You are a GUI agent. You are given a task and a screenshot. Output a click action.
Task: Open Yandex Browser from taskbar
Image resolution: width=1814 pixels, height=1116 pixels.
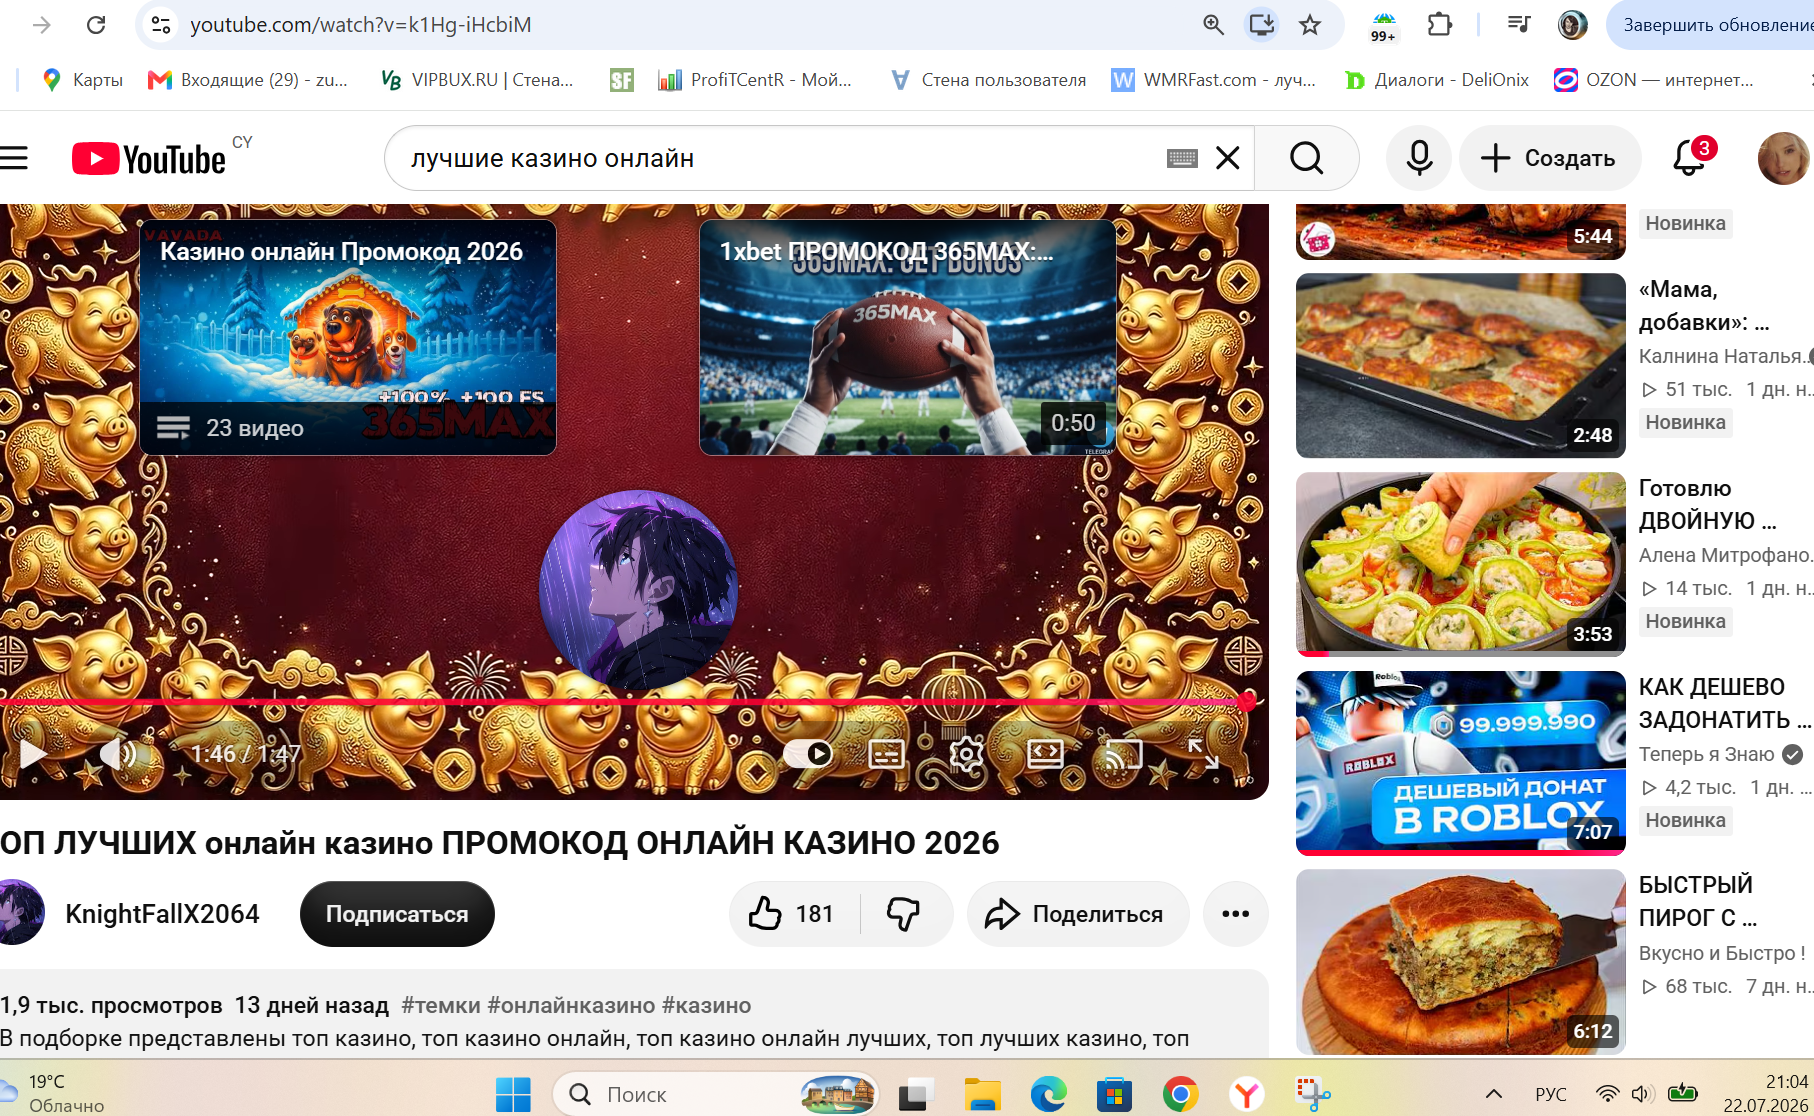tap(1247, 1095)
